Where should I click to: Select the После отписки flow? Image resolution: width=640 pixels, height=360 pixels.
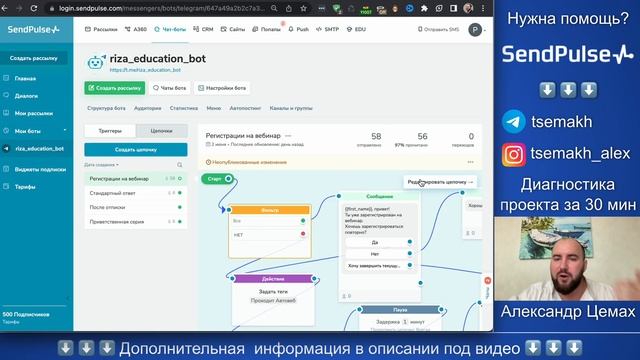[x=136, y=207]
